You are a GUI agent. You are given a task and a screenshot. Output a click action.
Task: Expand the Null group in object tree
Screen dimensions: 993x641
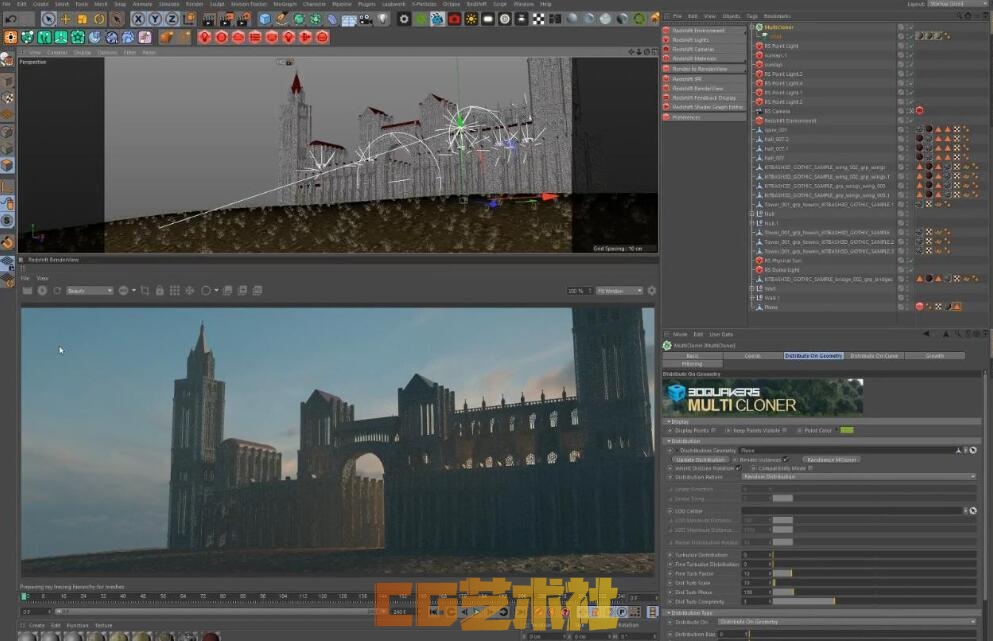pos(752,214)
